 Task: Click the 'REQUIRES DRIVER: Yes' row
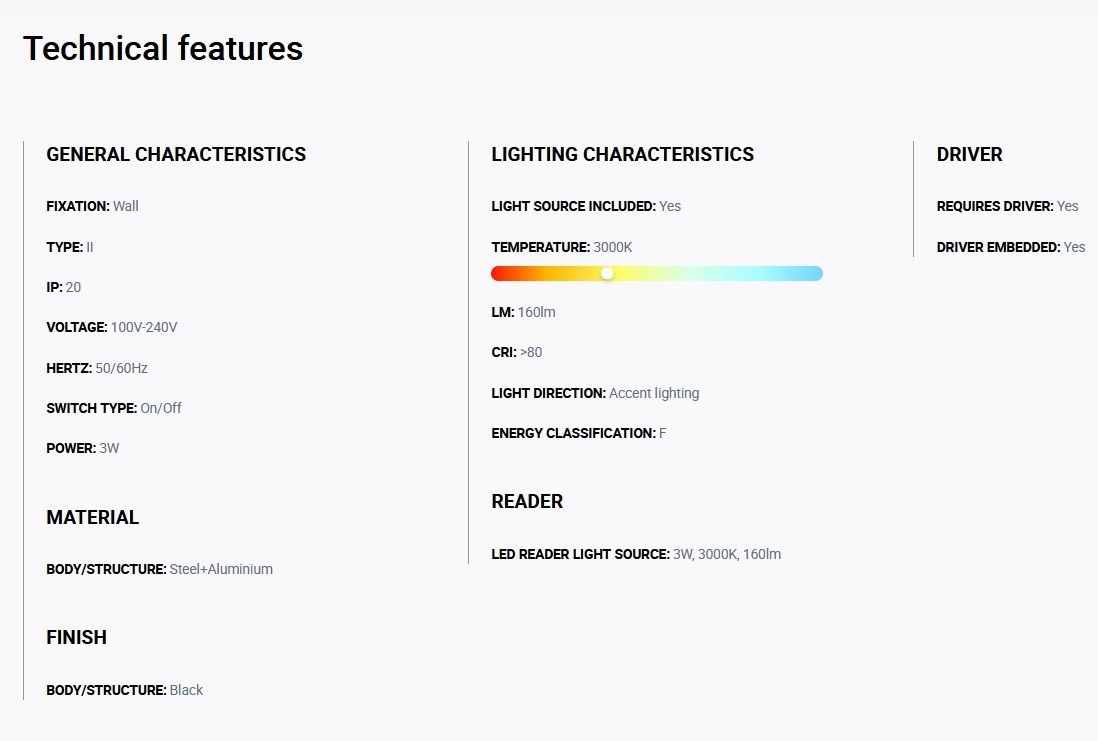pyautogui.click(x=1008, y=206)
